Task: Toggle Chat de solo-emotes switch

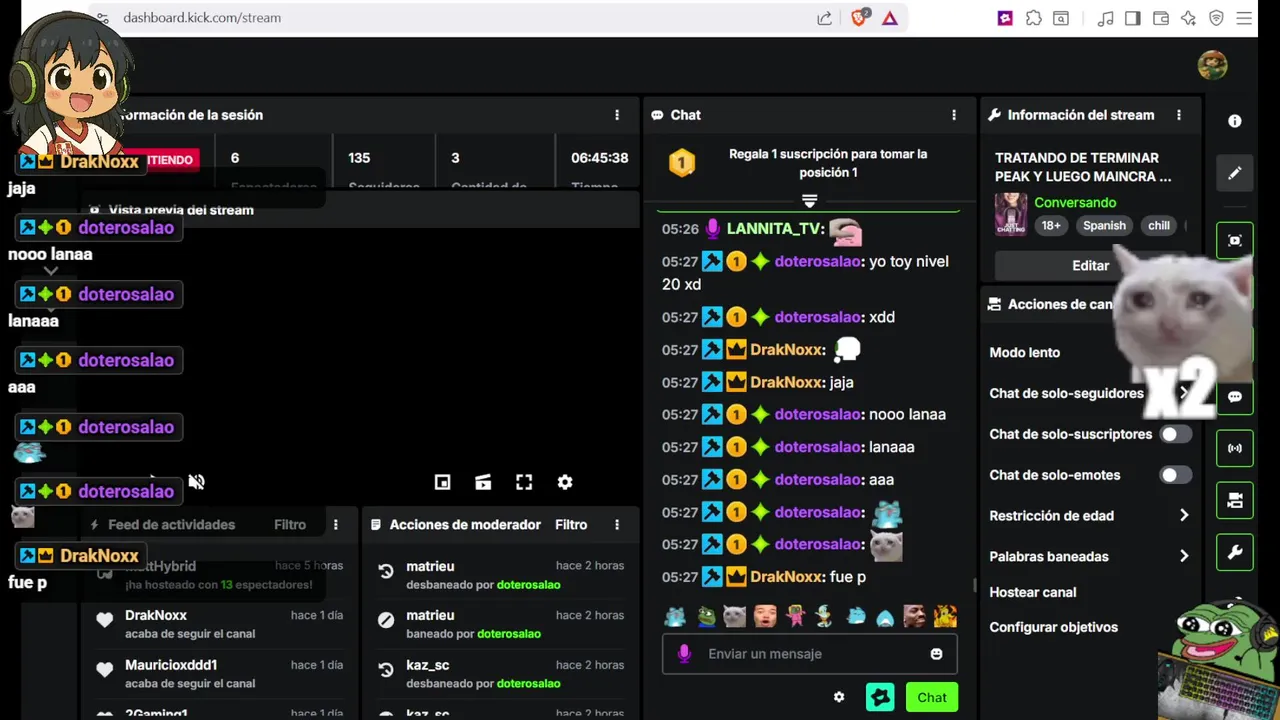Action: (x=1176, y=475)
